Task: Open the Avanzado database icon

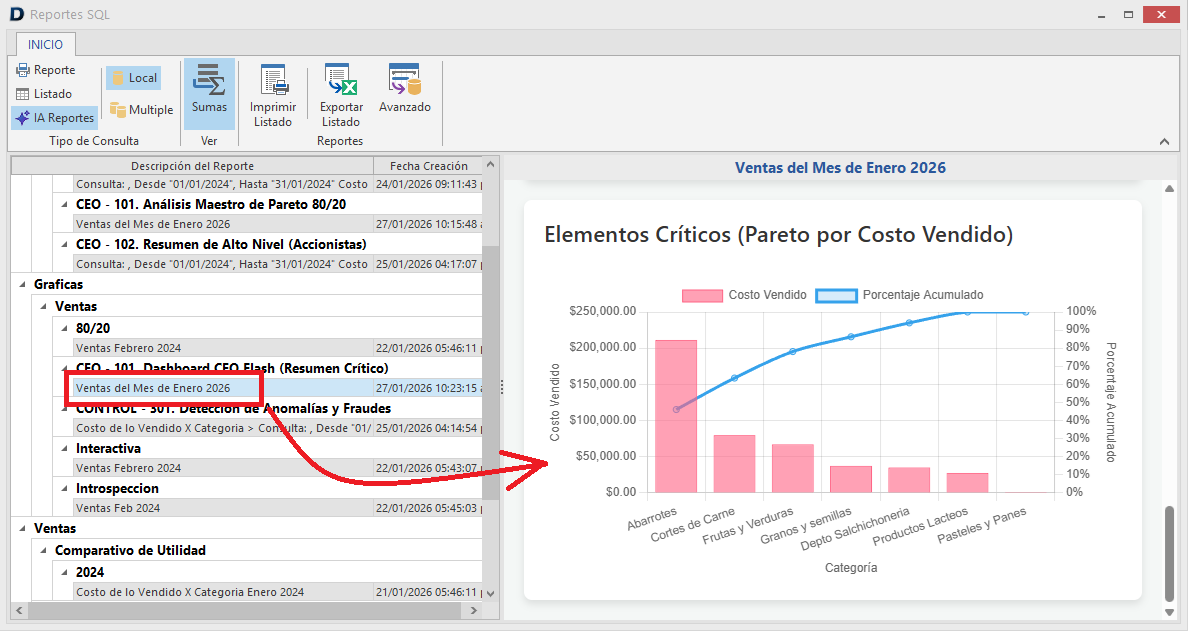Action: pos(405,80)
